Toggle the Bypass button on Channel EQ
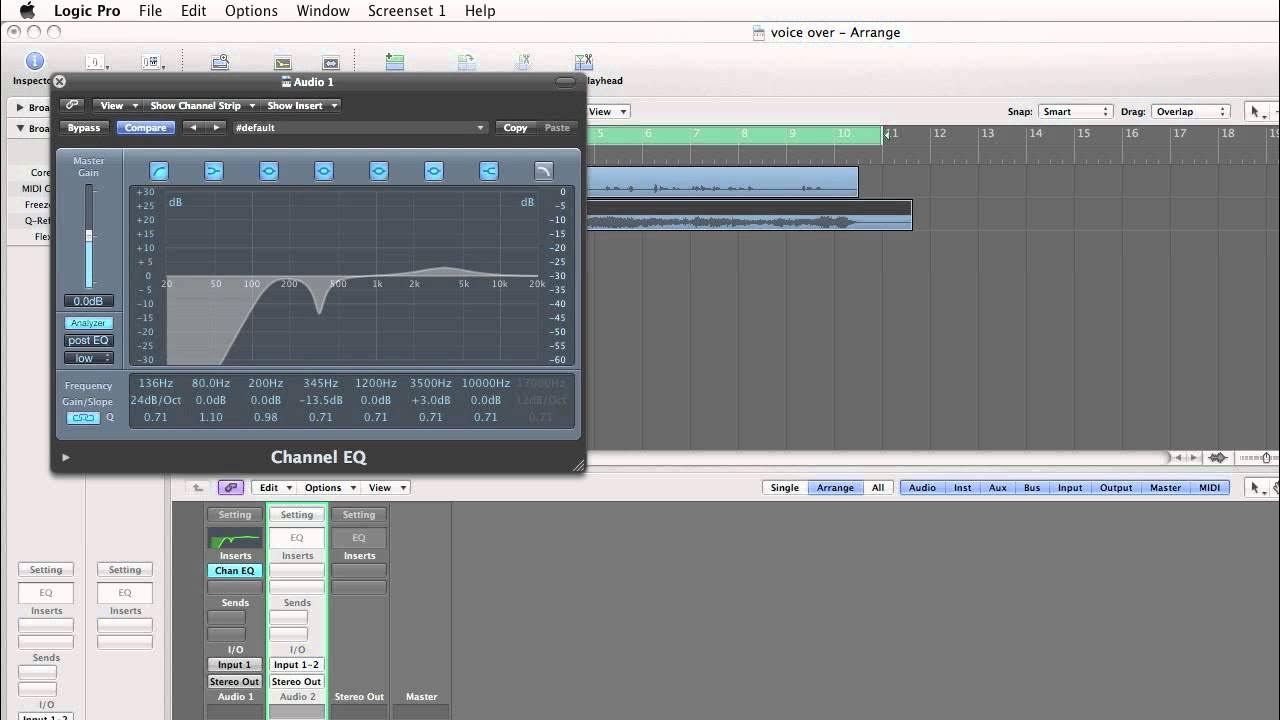1280x720 pixels. (84, 128)
